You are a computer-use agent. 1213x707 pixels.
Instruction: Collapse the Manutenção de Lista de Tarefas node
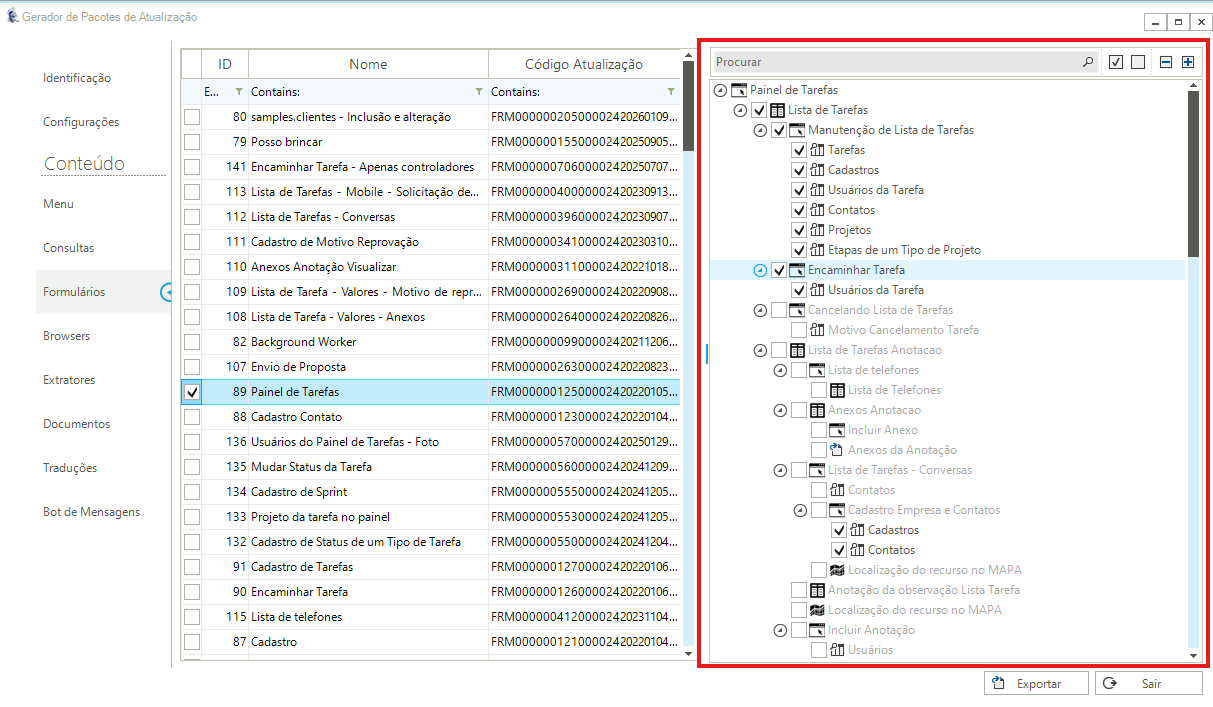(x=760, y=130)
